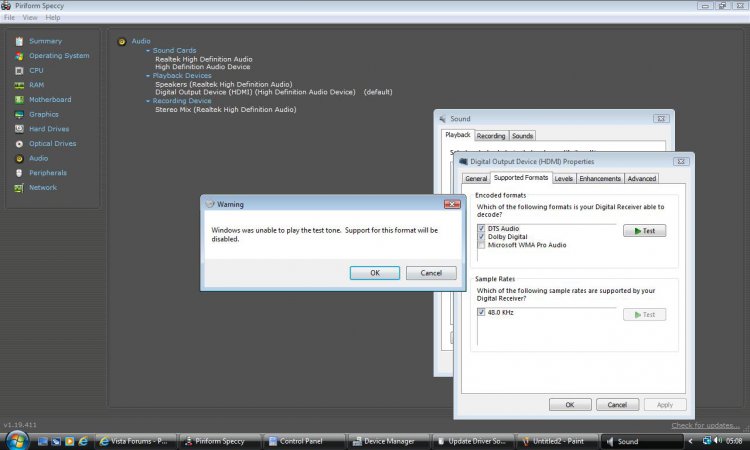Toggle the DTS Audio checkbox

[481, 229]
